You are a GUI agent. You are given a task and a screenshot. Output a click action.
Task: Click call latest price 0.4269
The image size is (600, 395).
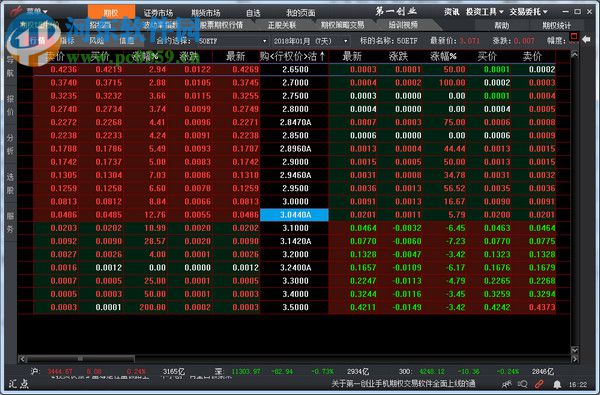coord(246,70)
